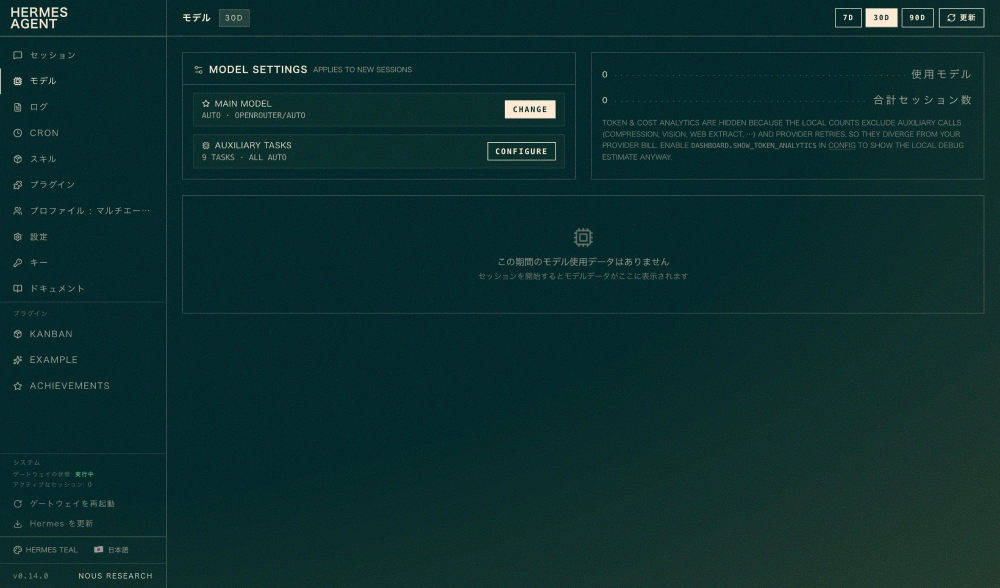This screenshot has width=1000, height=588.
Task: Click the 合計セッション数 stat label
Action: [922, 100]
